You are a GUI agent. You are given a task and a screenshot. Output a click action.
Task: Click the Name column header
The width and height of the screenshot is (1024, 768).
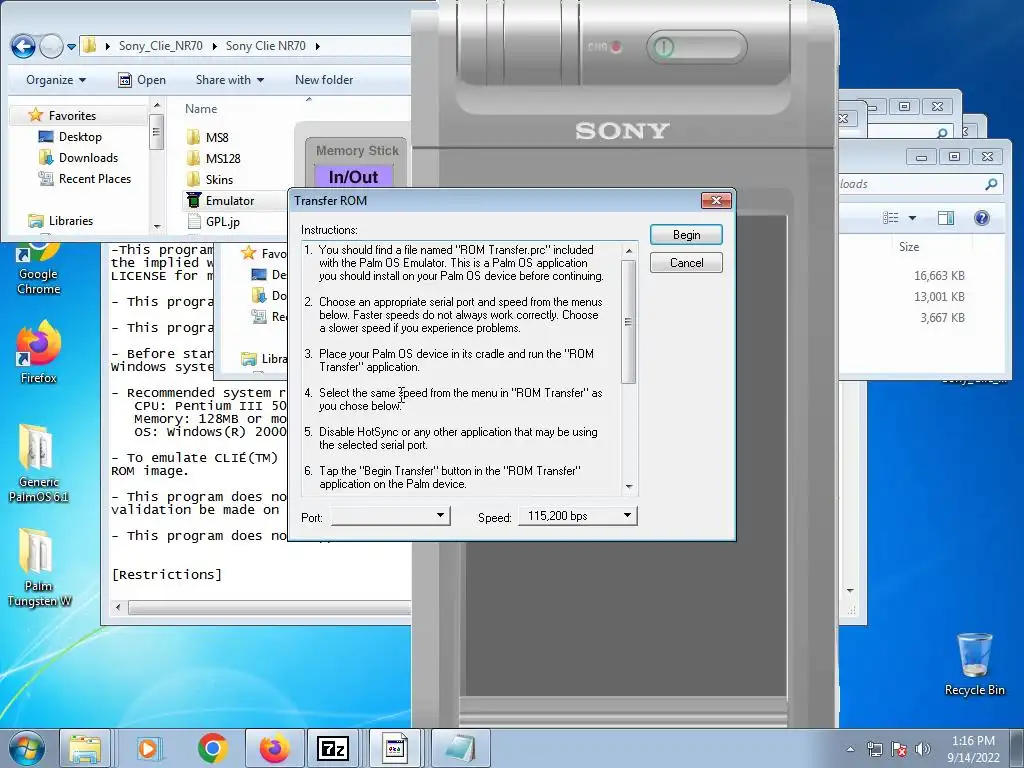point(200,109)
